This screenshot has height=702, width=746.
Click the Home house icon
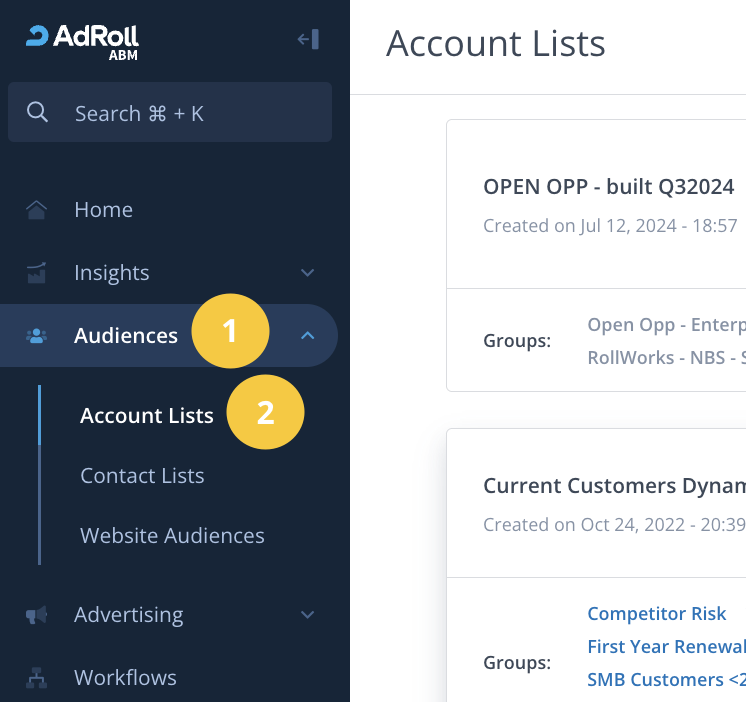tap(37, 210)
